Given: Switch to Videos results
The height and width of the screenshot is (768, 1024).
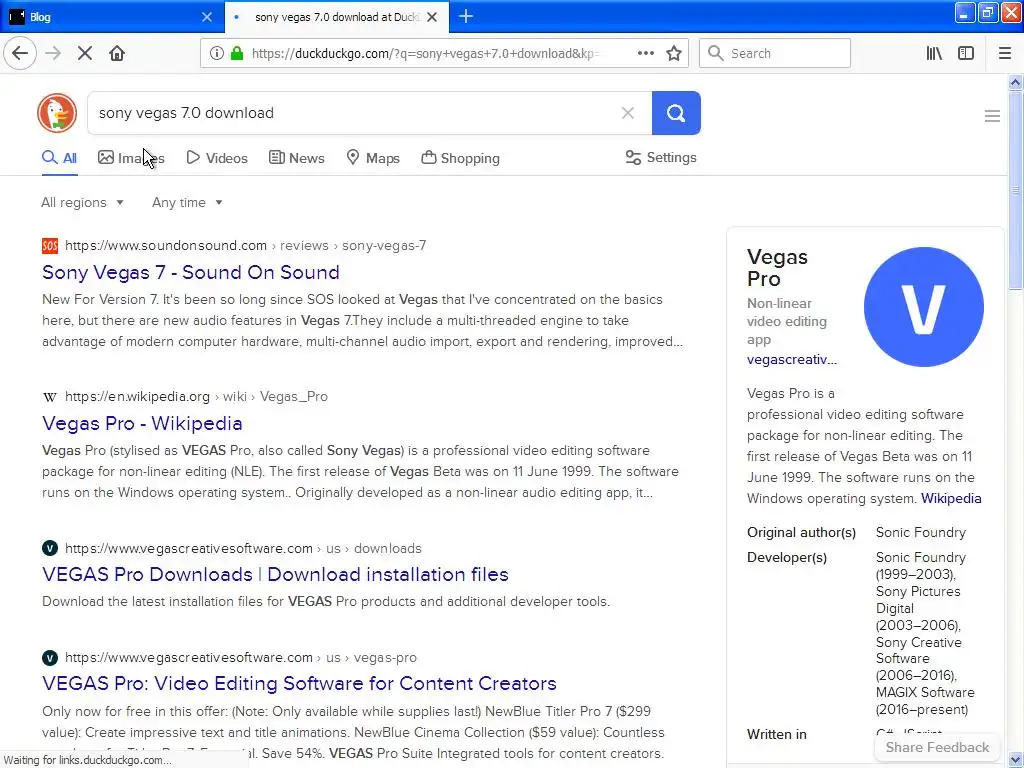Looking at the screenshot, I should (x=217, y=158).
